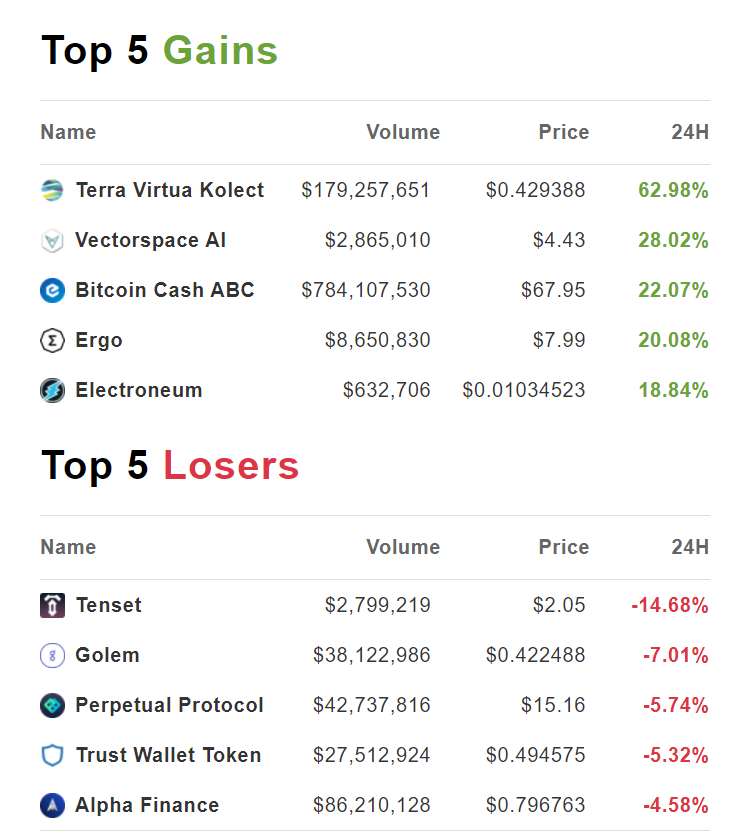Sort Top 5 Losers by Name header

(68, 548)
